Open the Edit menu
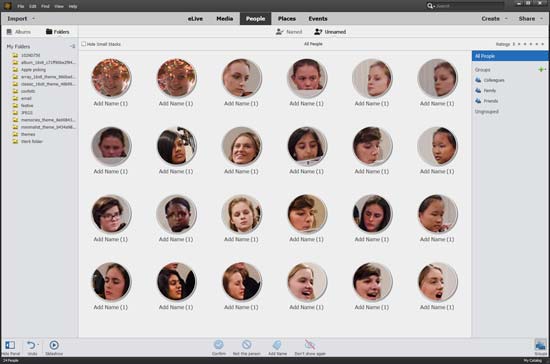550x364 pixels. [33, 6]
